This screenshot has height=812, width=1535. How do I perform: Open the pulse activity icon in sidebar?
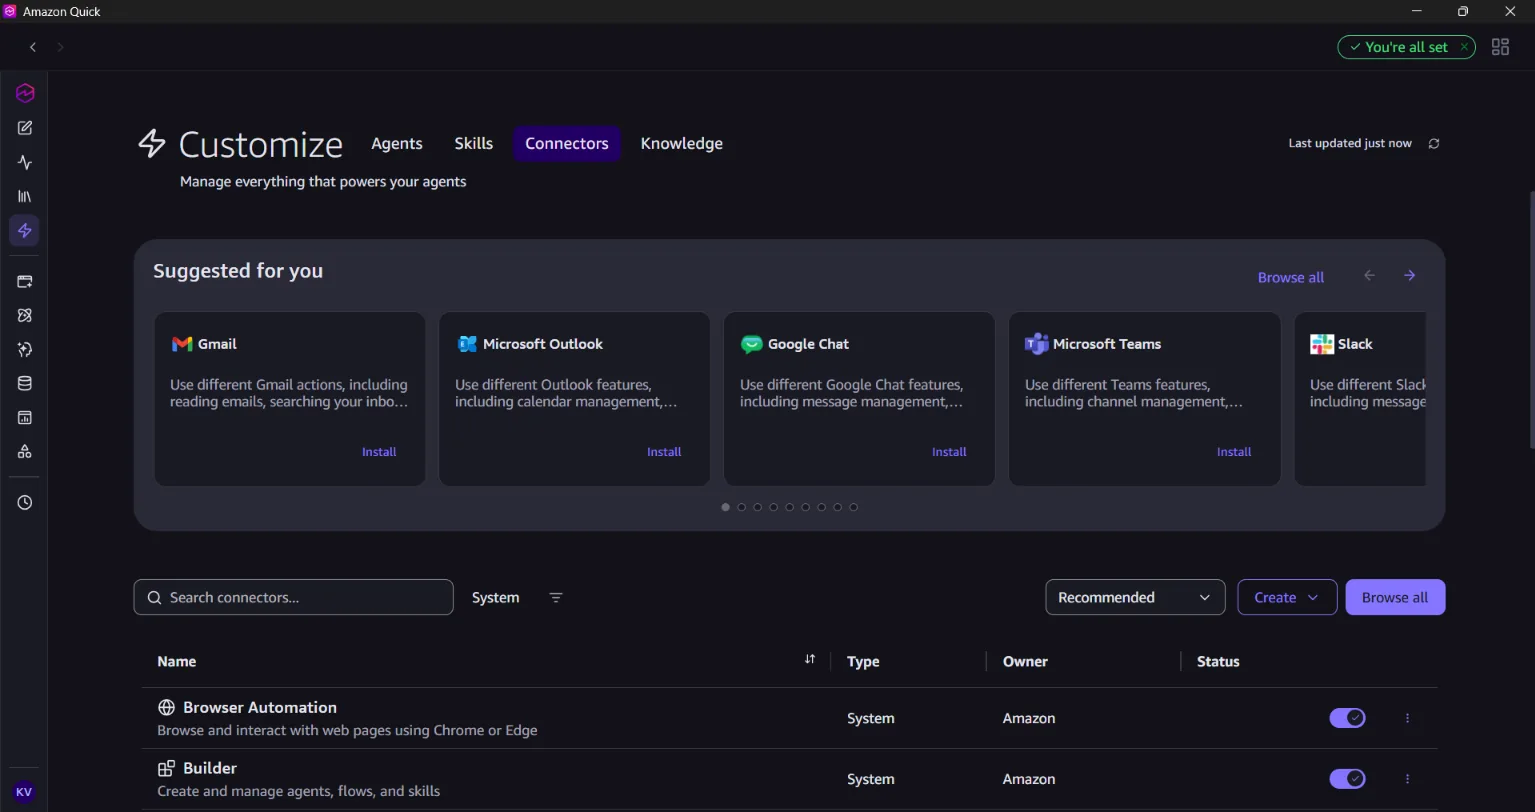25,162
